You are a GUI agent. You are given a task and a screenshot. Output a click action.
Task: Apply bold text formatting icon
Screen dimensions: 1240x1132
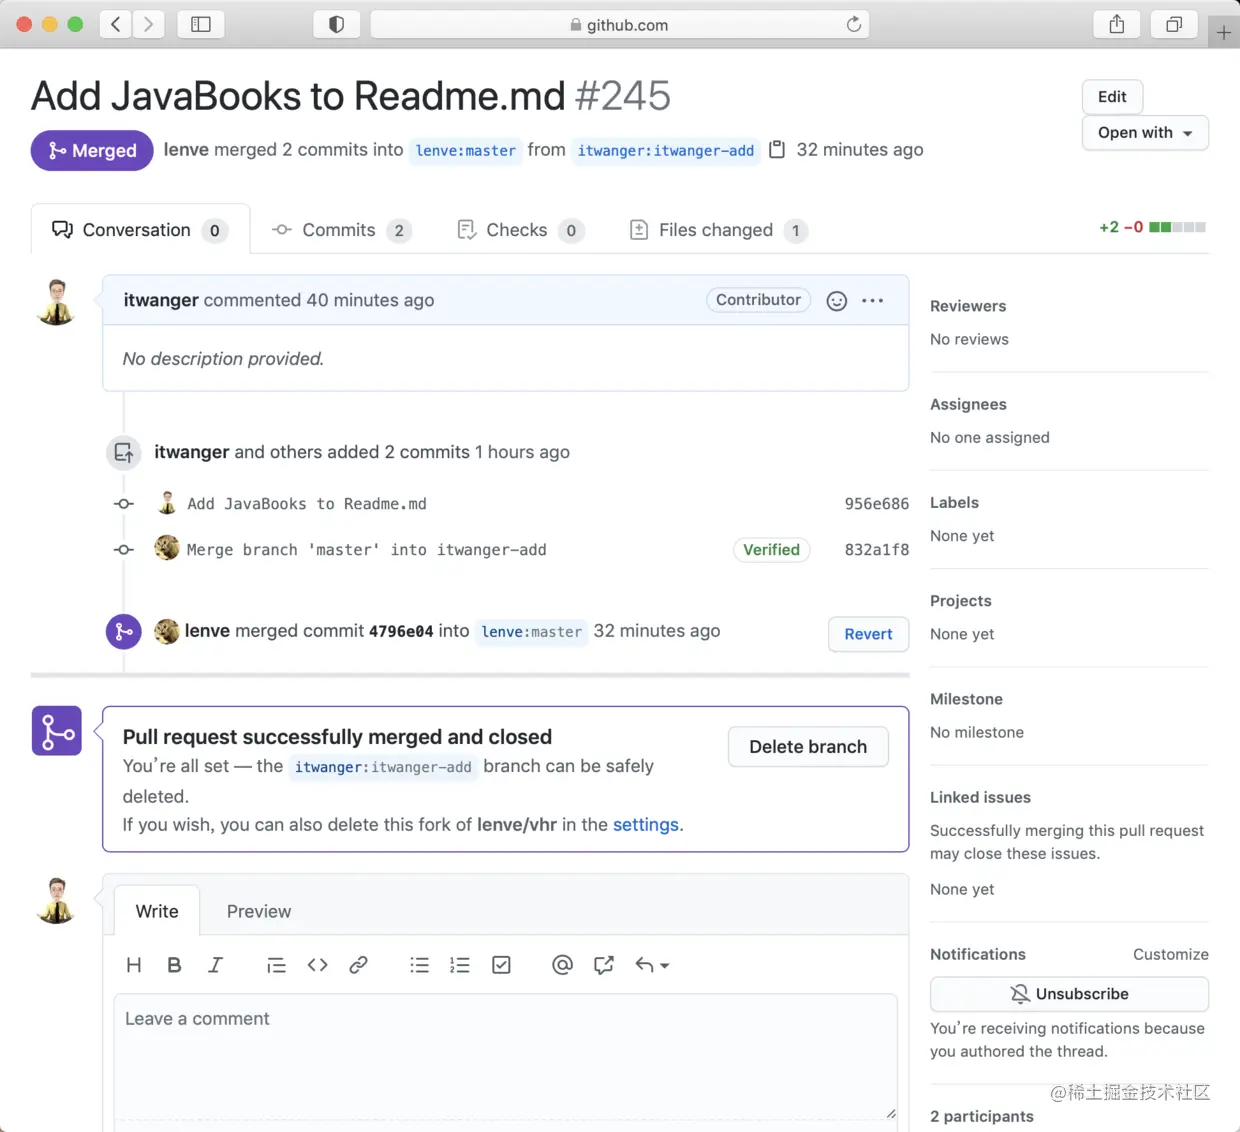[x=174, y=965]
